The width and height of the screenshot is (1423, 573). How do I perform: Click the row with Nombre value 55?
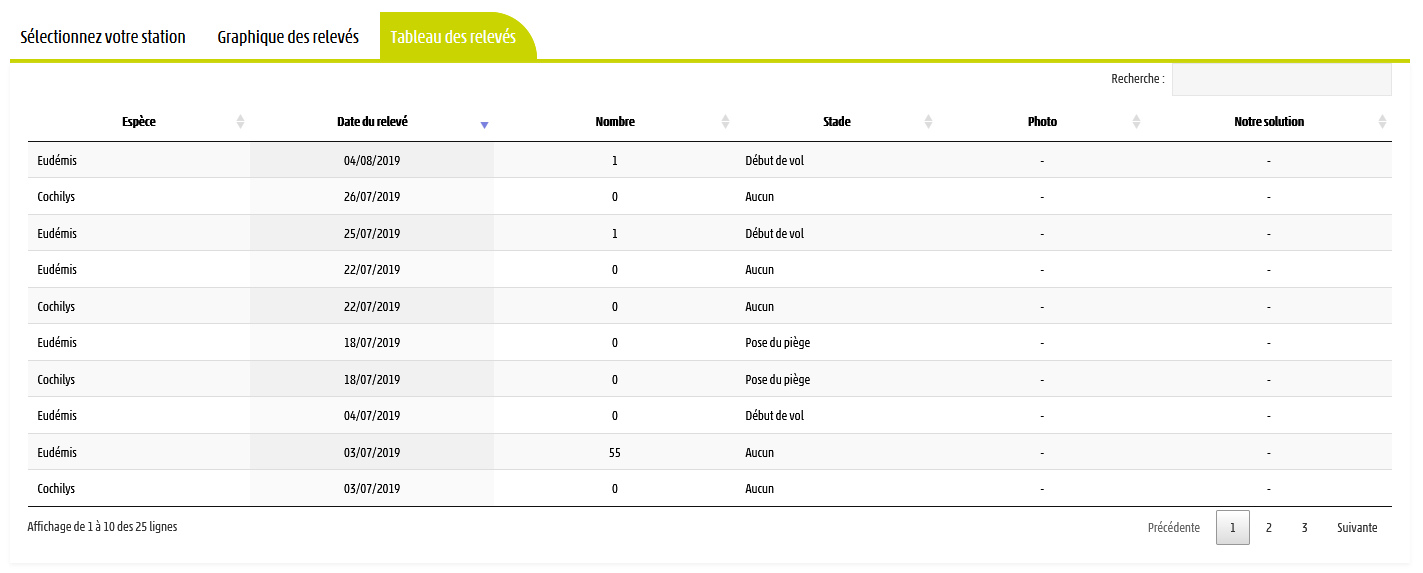click(x=710, y=452)
